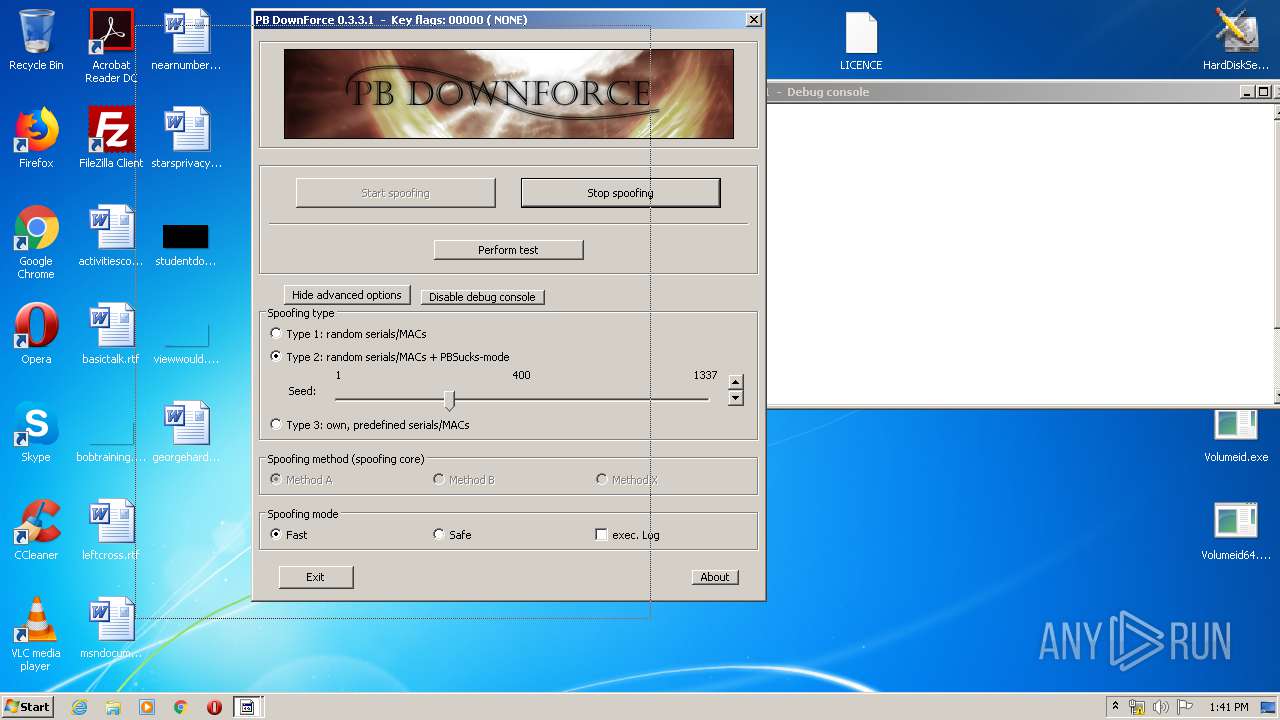Select the starsprivacy document icon
Image resolution: width=1280 pixels, height=720 pixels.
click(x=186, y=138)
